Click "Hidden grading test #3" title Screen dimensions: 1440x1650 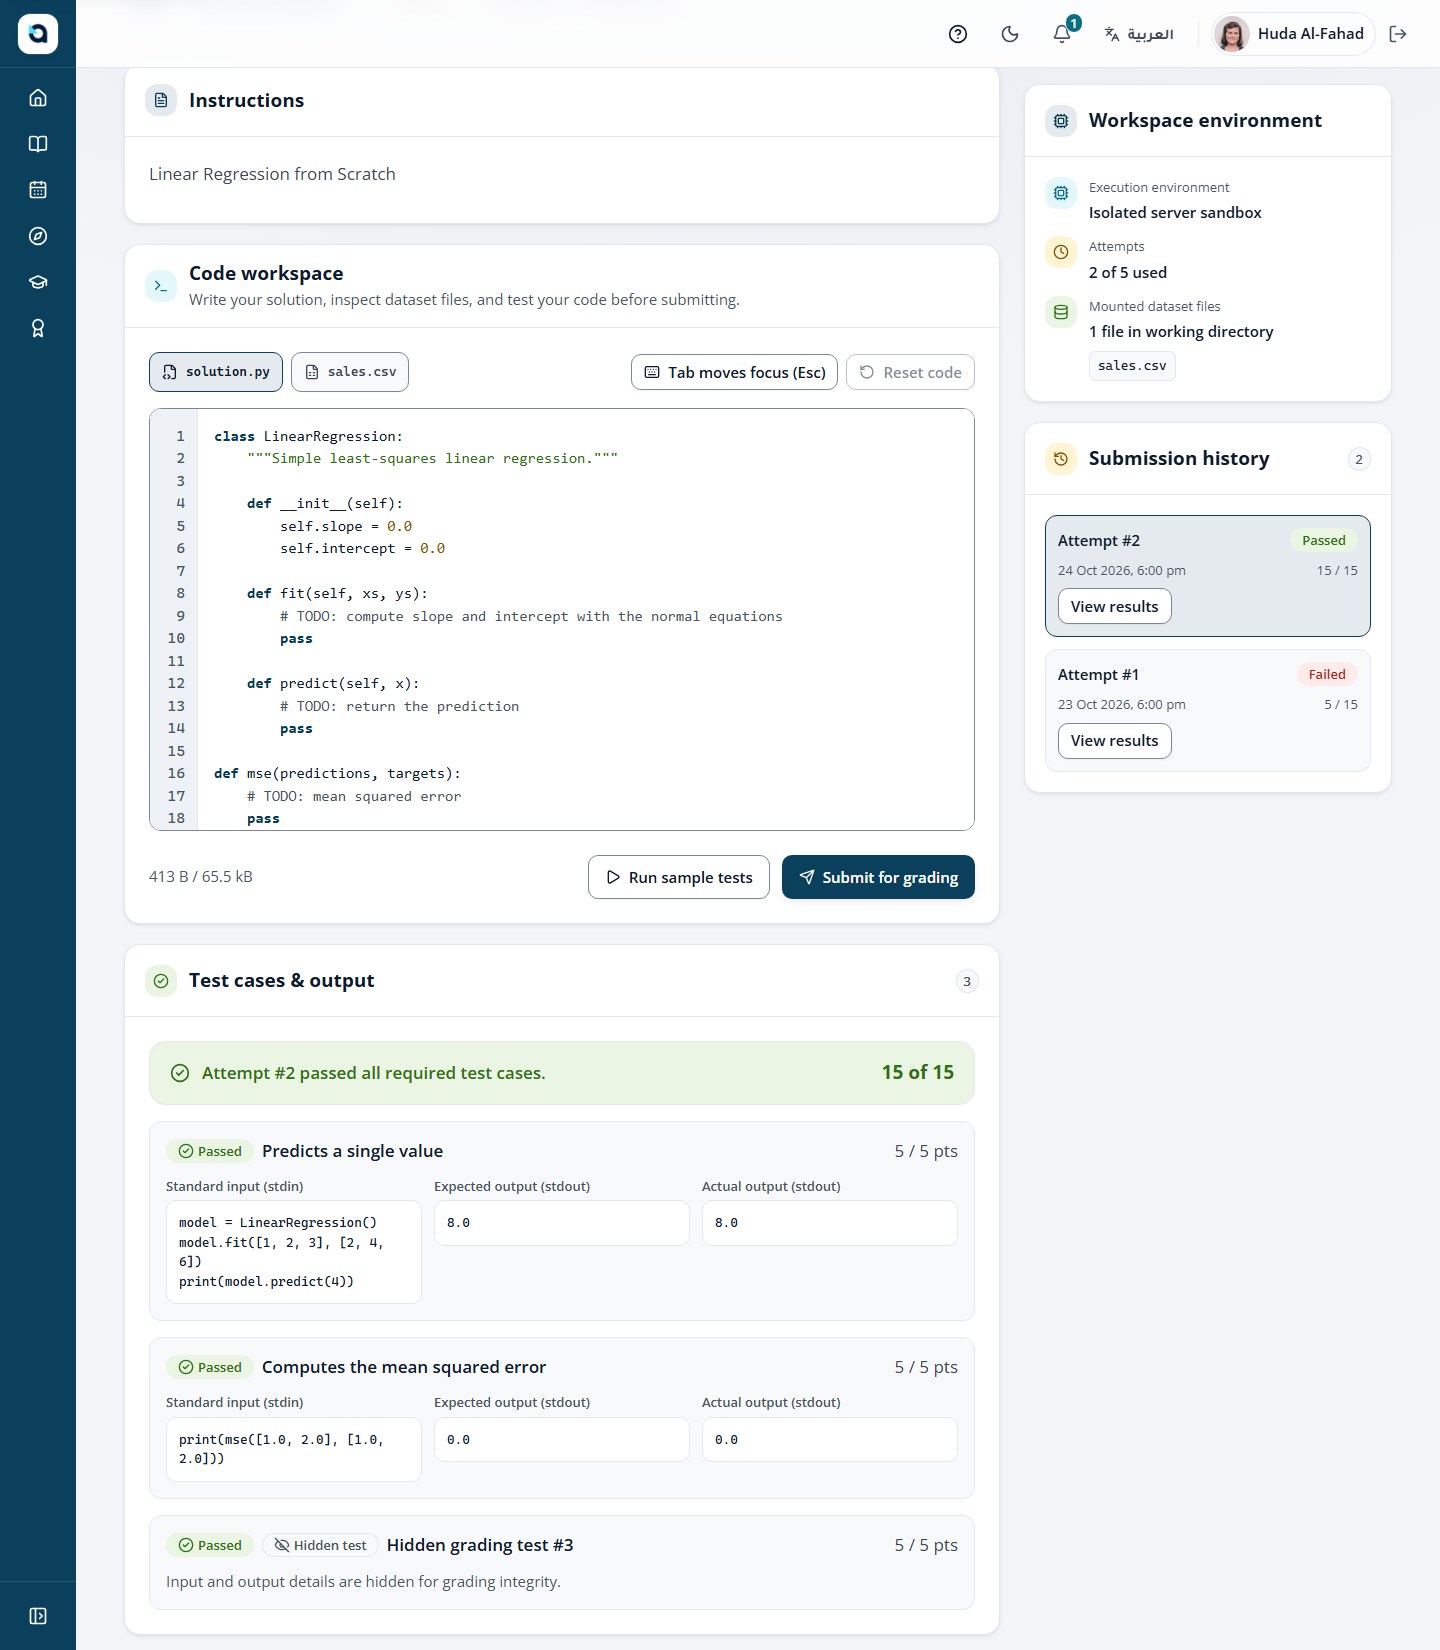(480, 1545)
